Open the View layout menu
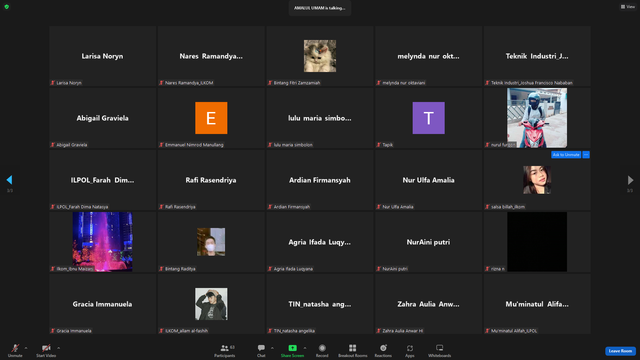This screenshot has height=360, width=640. pos(628,7)
